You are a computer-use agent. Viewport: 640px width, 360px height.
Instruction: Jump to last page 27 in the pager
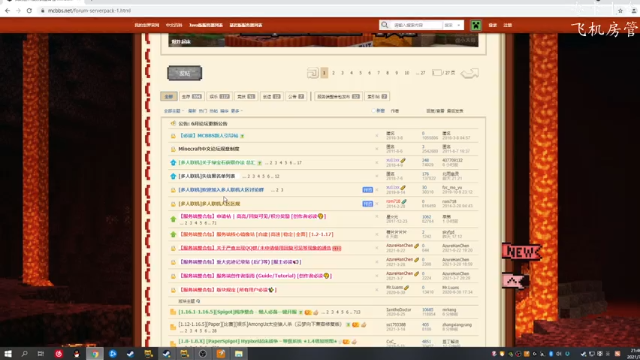coord(421,73)
